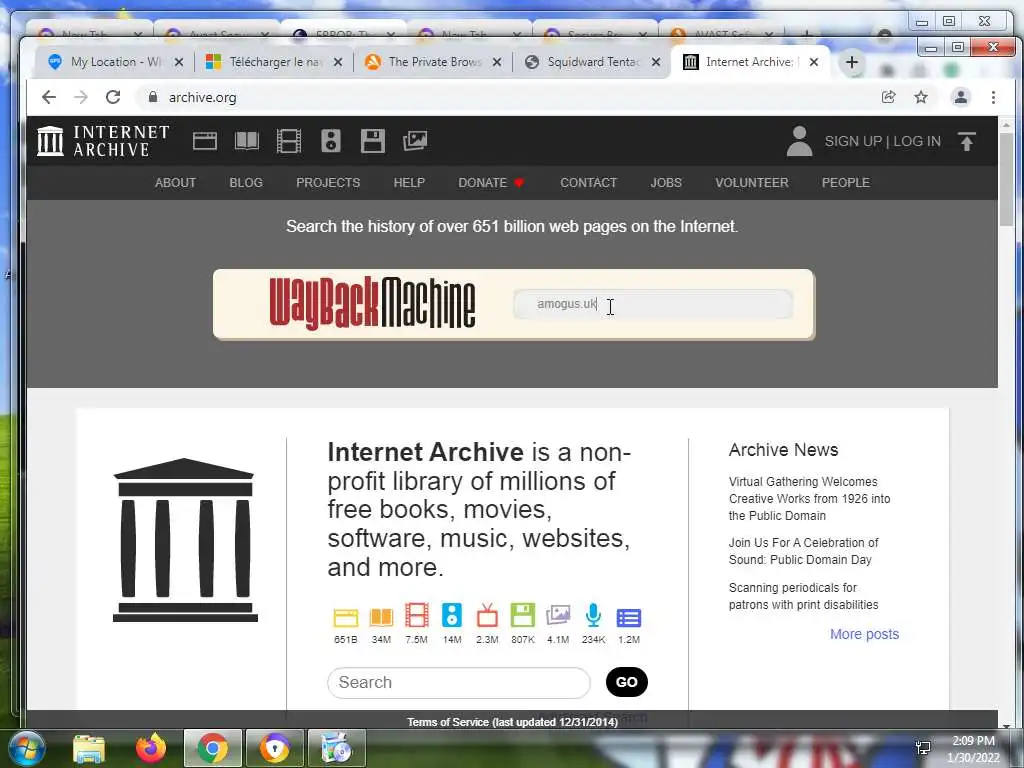Click the LOG IN link
1024x768 pixels.
917,141
